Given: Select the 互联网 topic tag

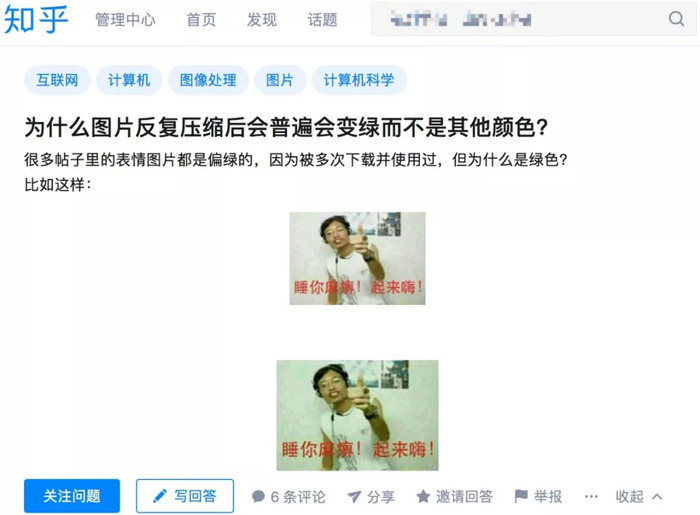Looking at the screenshot, I should pos(57,80).
